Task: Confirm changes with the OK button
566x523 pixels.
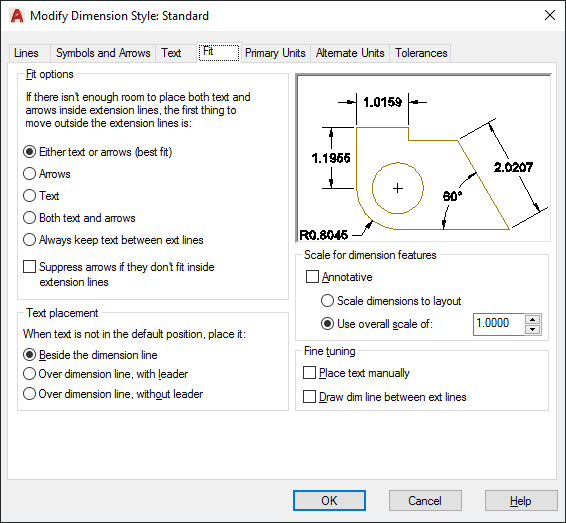Action: tap(329, 501)
